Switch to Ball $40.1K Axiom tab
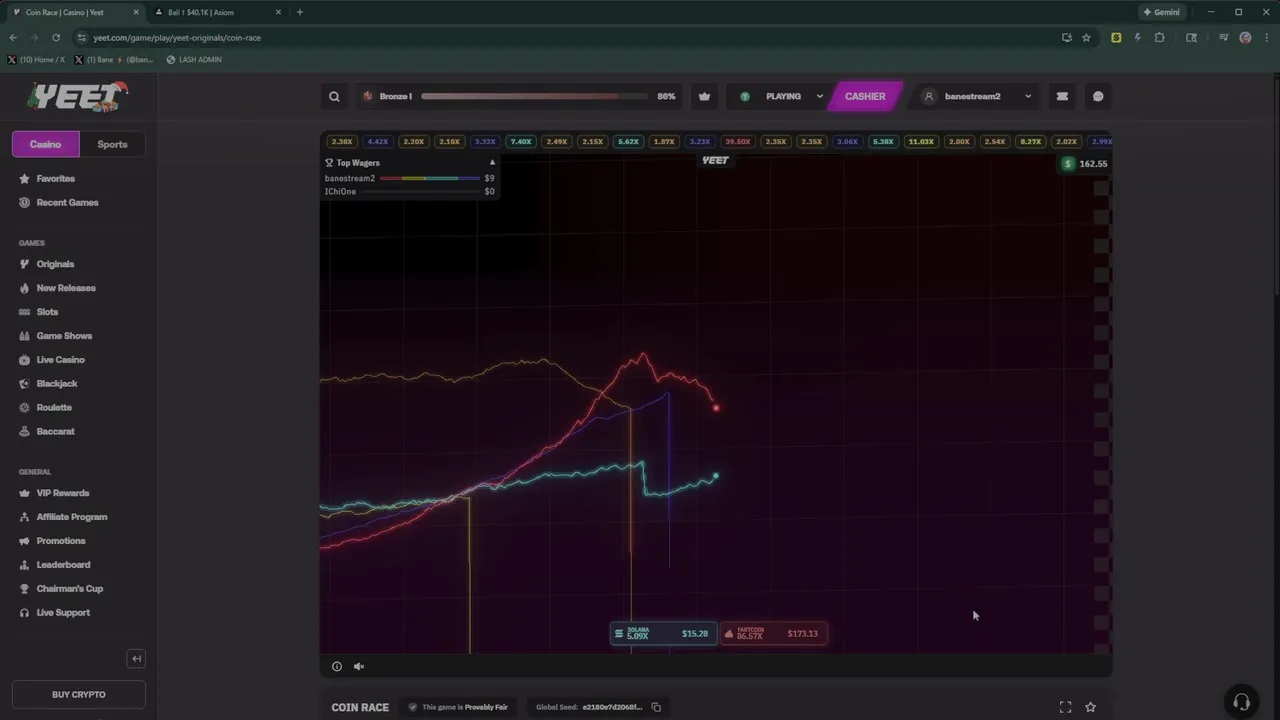The width and height of the screenshot is (1280, 720). click(x=218, y=12)
